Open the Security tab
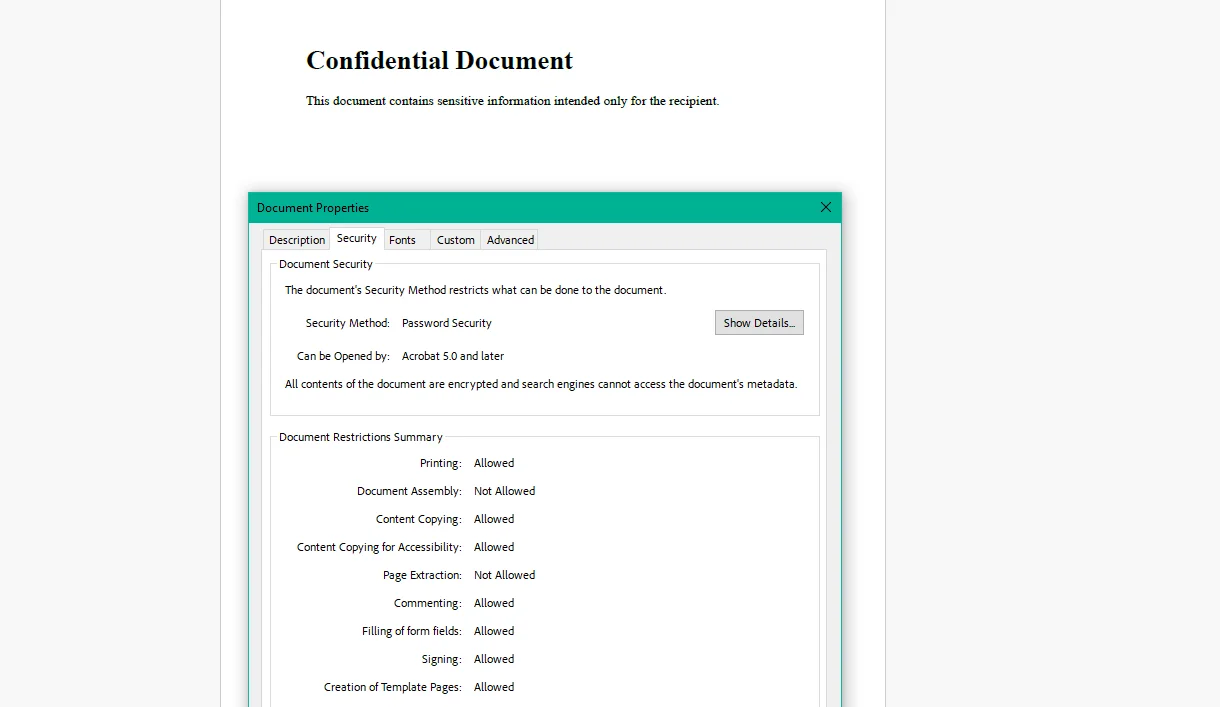The image size is (1220, 707). coord(356,238)
